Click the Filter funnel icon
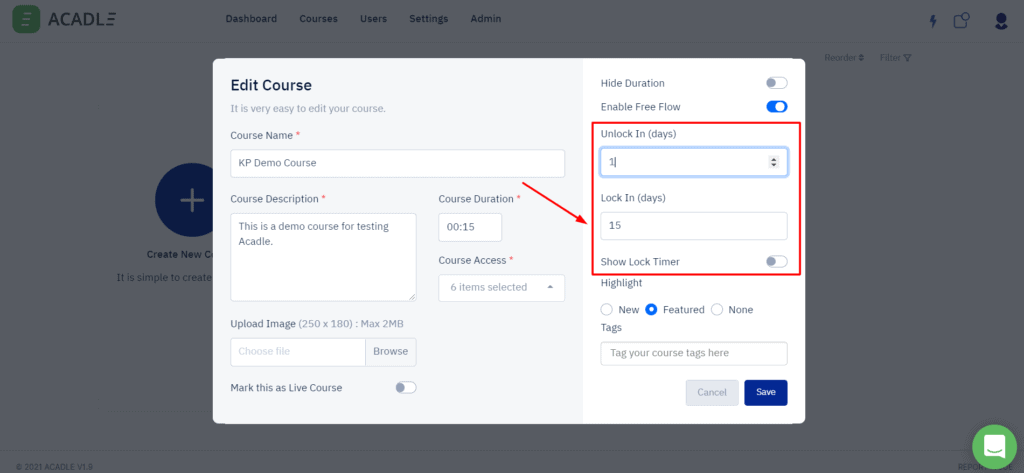Viewport: 1024px width, 473px height. tap(908, 58)
